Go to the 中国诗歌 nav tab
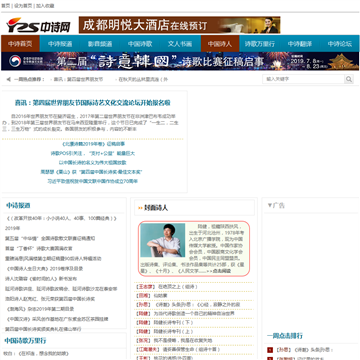The width and height of the screenshot is (360, 360). 140,44
